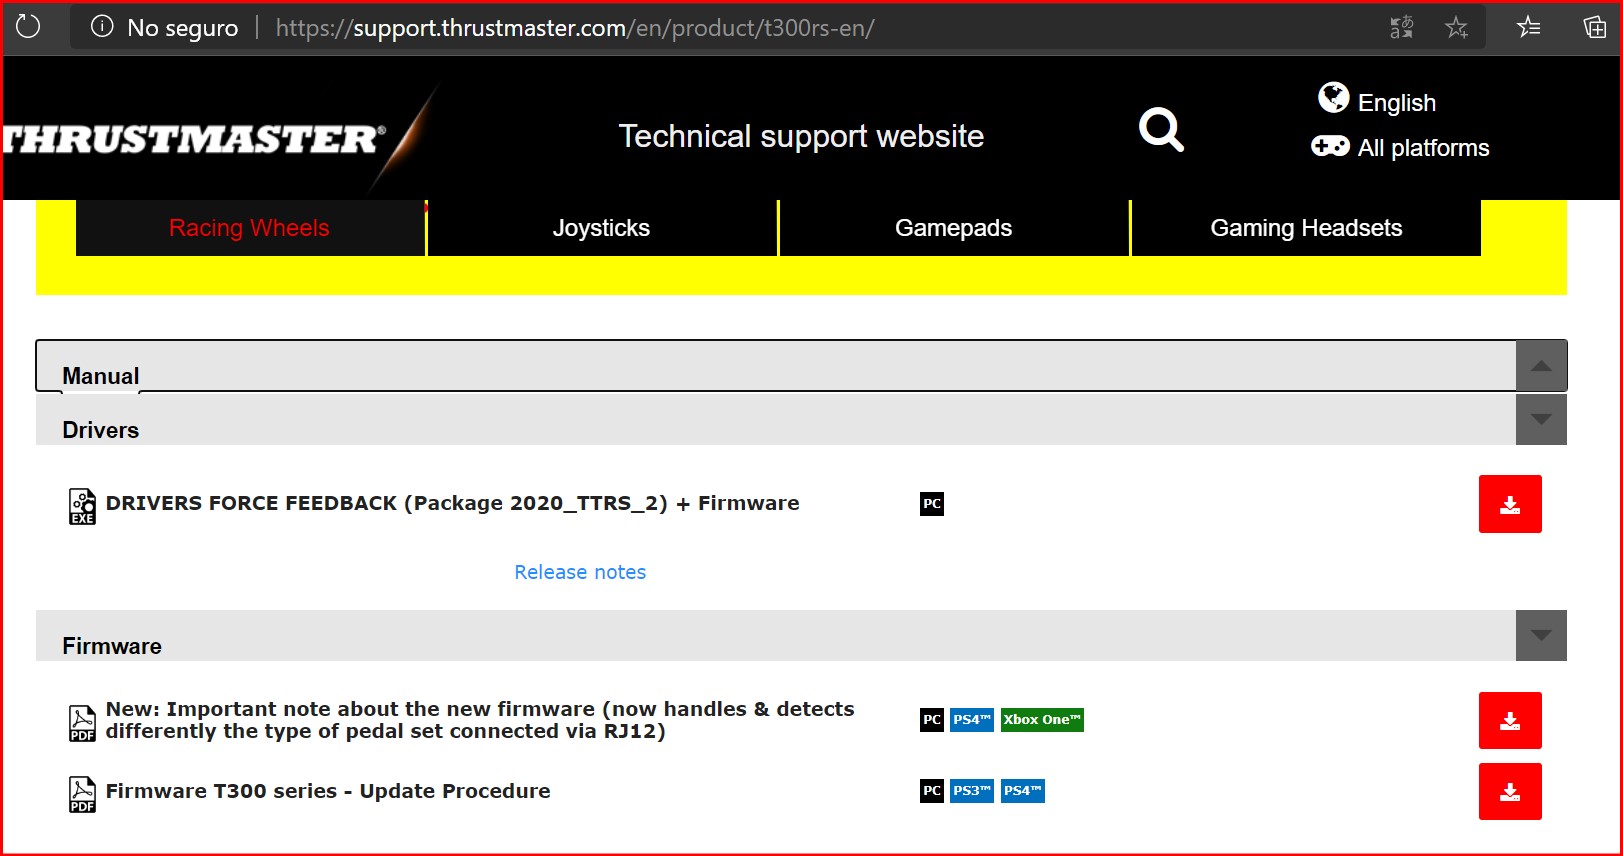Expand the Firmware section arrow

[1541, 635]
